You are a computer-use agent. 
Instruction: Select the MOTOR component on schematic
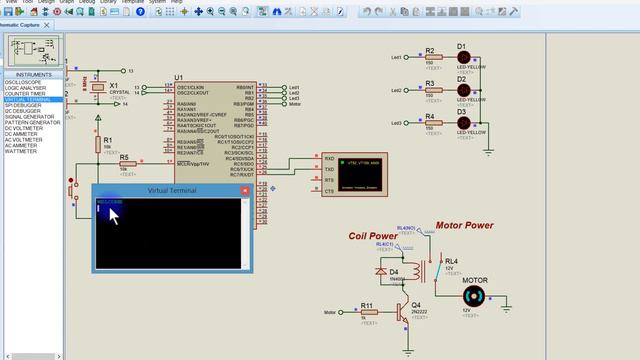point(474,296)
